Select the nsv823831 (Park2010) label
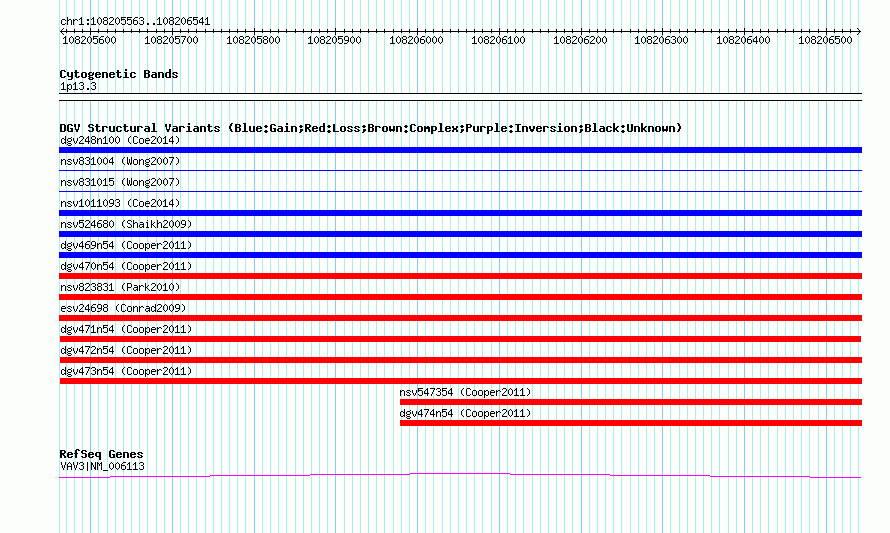 coord(120,287)
